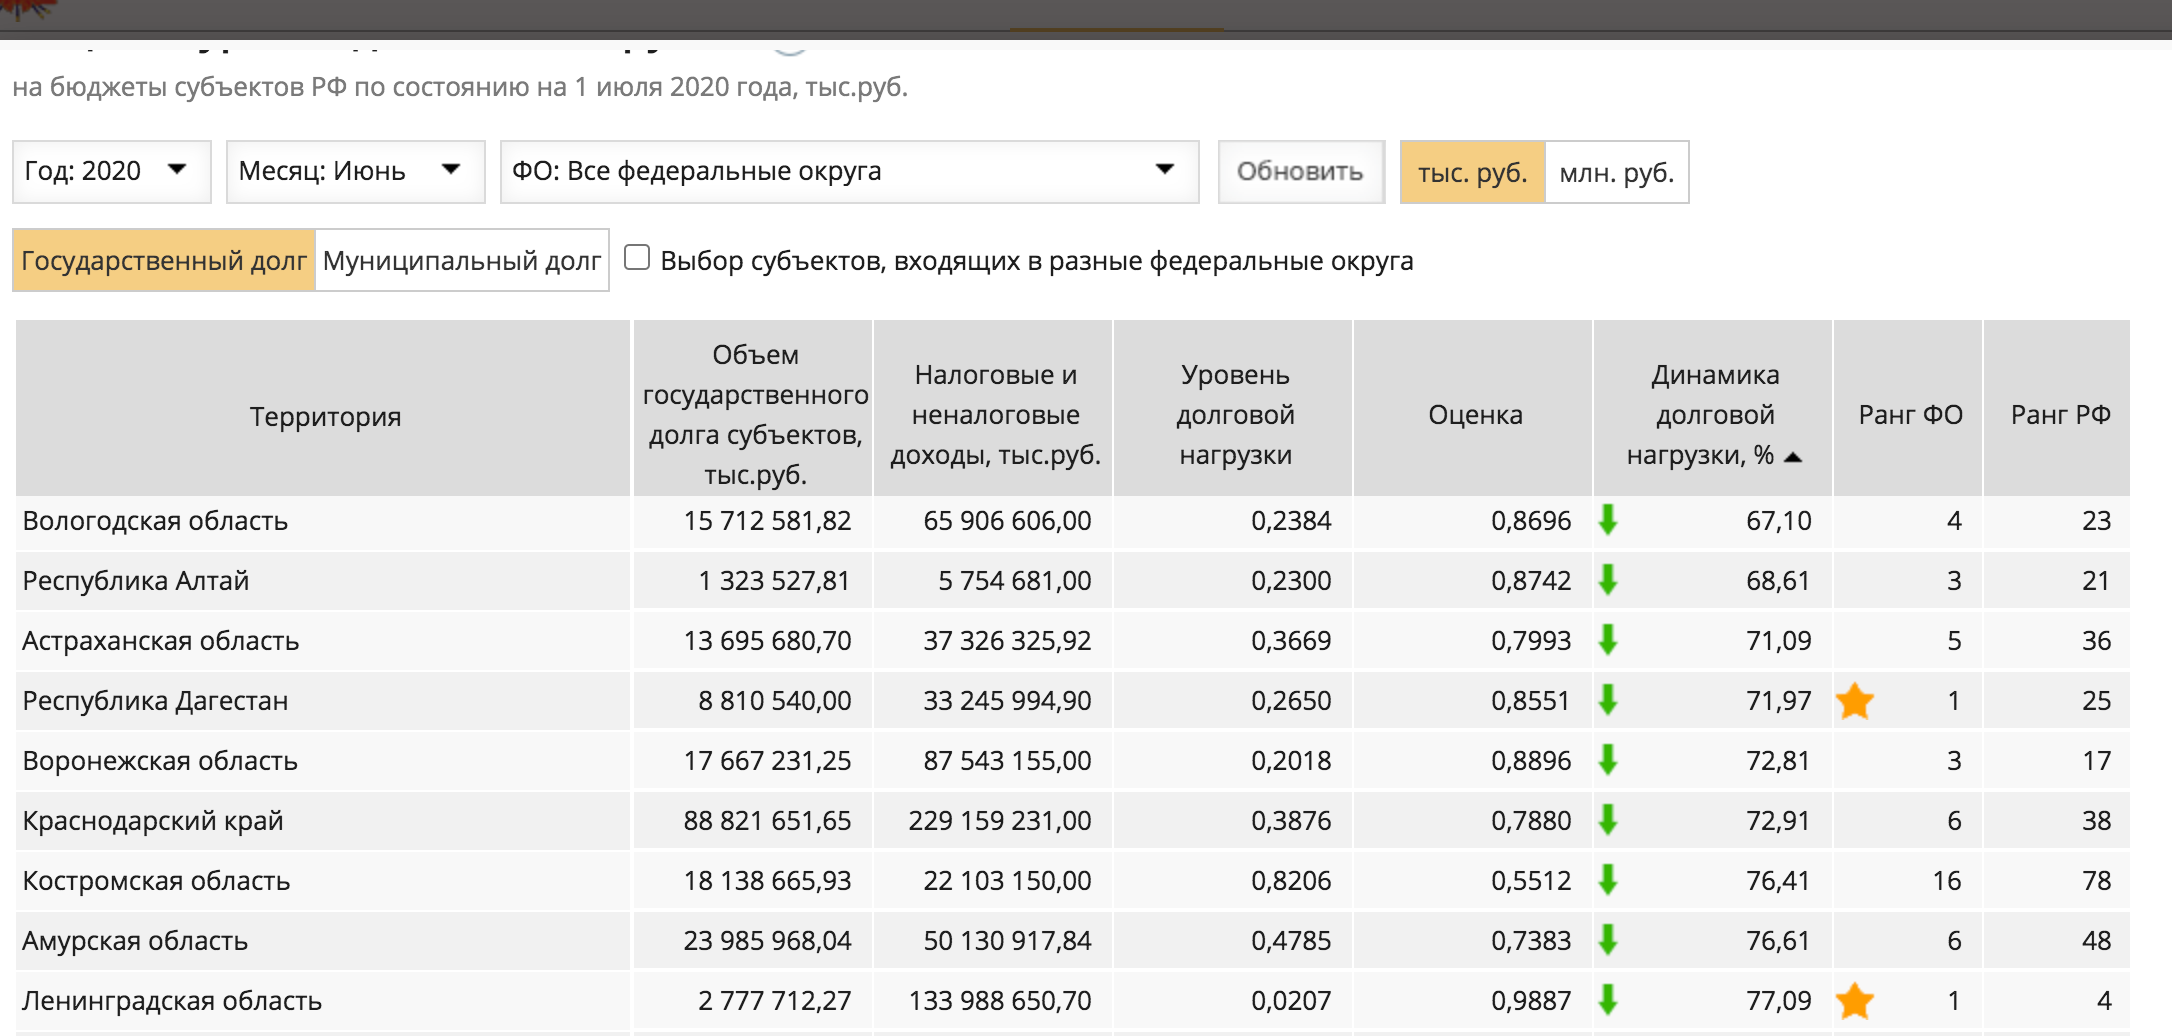Sort by the Оценка column header
This screenshot has height=1036, width=2172.
(x=1474, y=414)
